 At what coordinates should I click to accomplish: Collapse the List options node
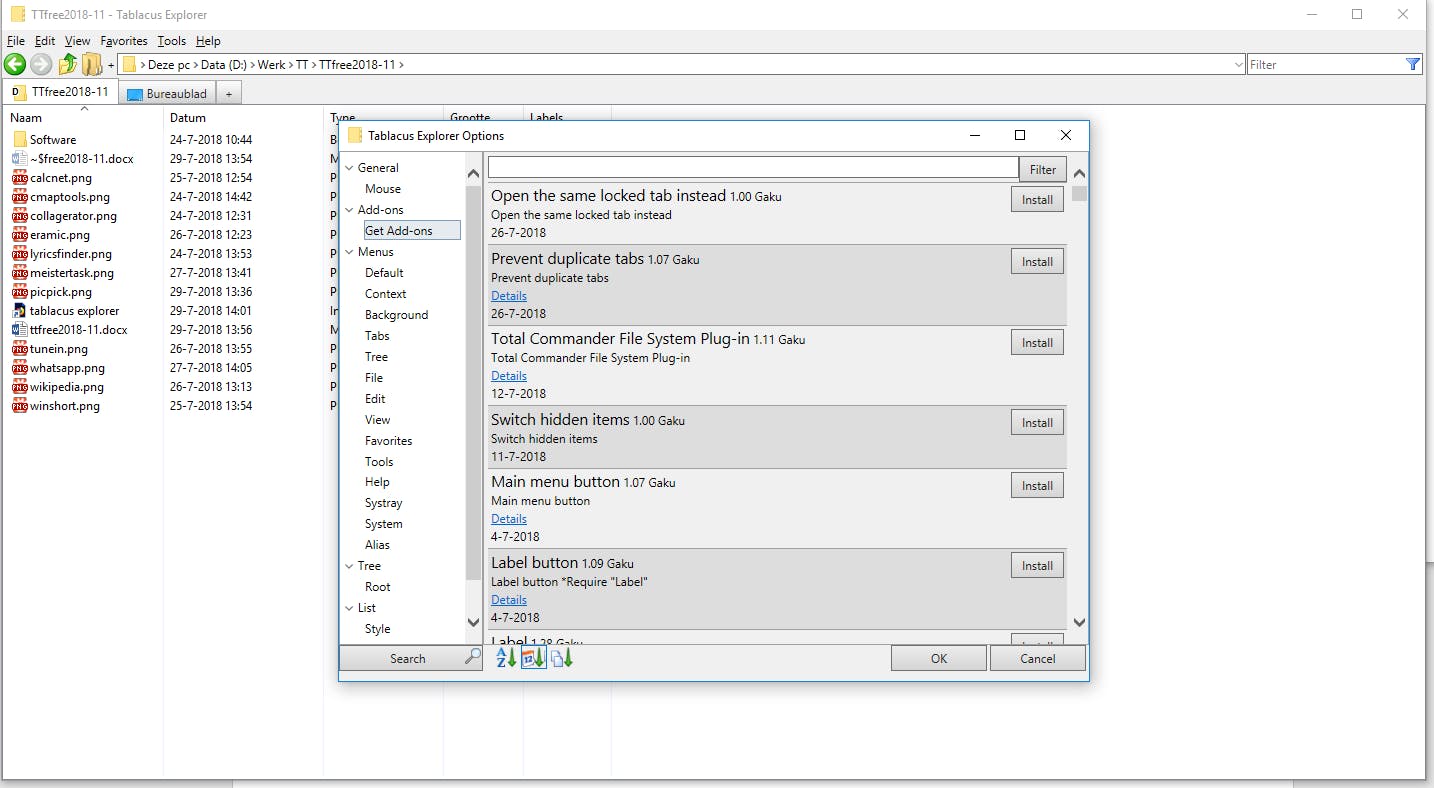tap(350, 608)
